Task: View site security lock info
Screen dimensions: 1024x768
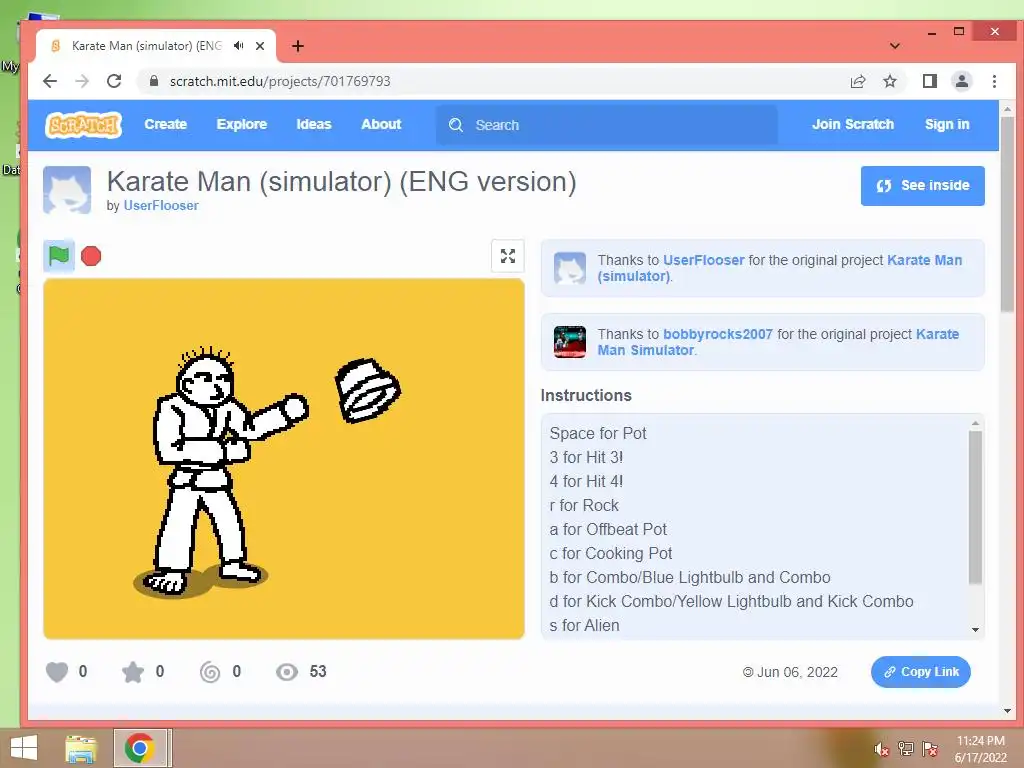Action: coord(154,81)
